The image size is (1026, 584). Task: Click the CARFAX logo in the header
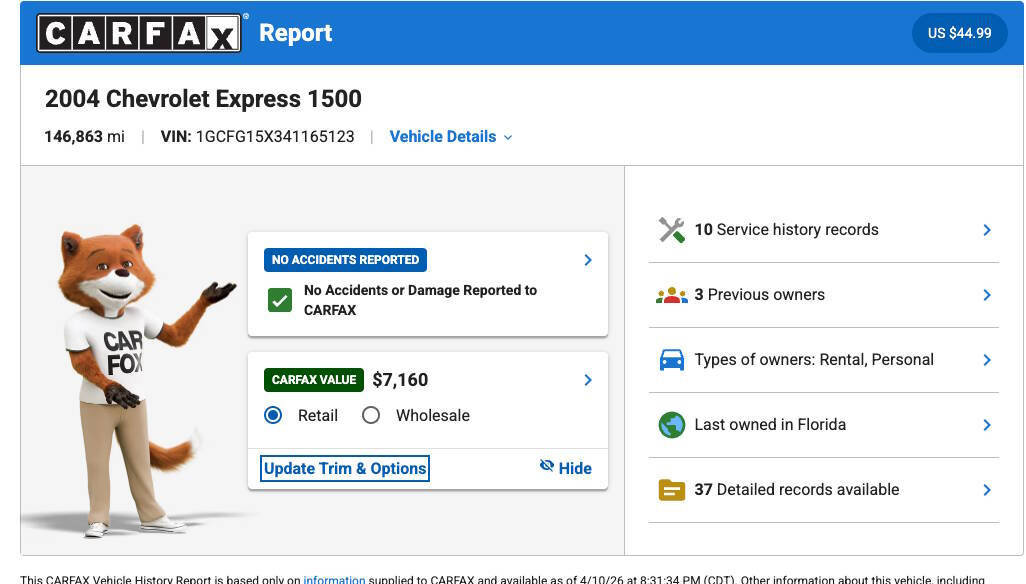coord(139,33)
